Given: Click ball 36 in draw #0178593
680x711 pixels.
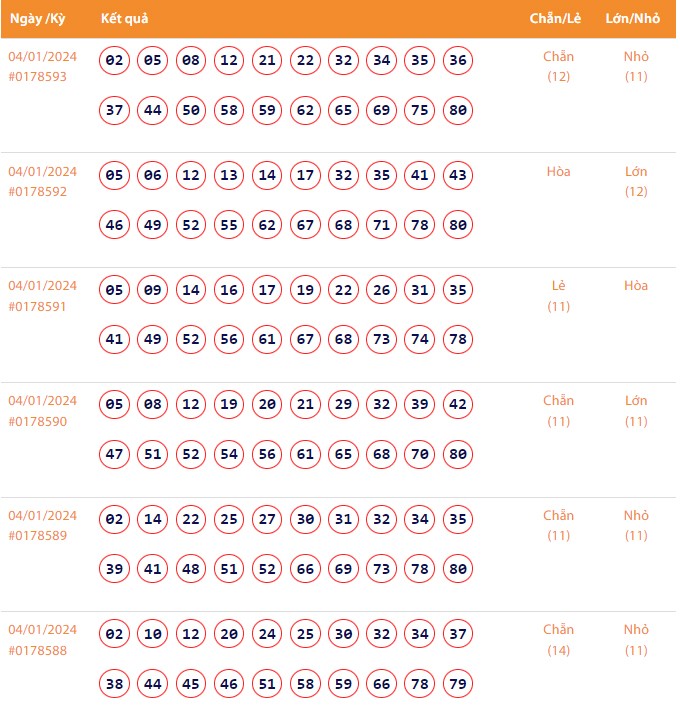Looking at the screenshot, I should [x=458, y=61].
